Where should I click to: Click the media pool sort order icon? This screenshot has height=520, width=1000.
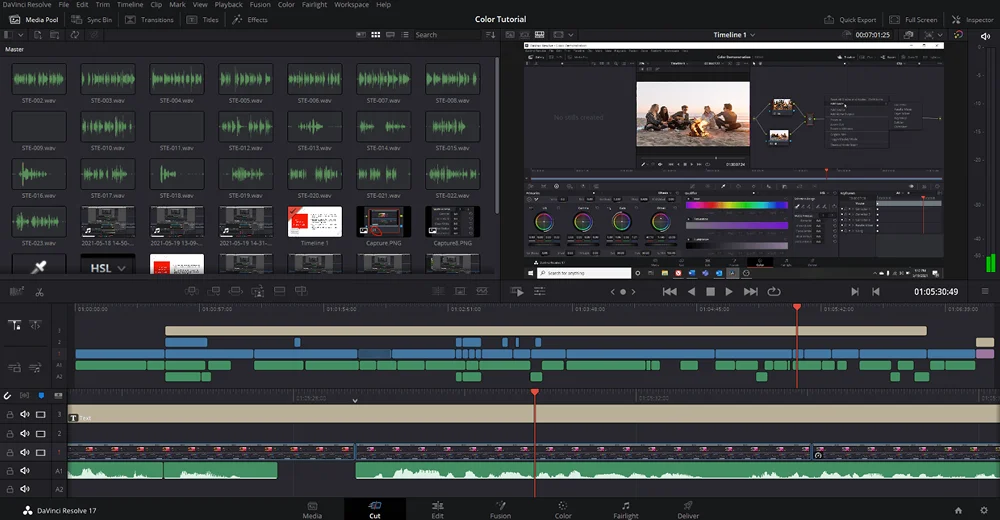point(490,35)
